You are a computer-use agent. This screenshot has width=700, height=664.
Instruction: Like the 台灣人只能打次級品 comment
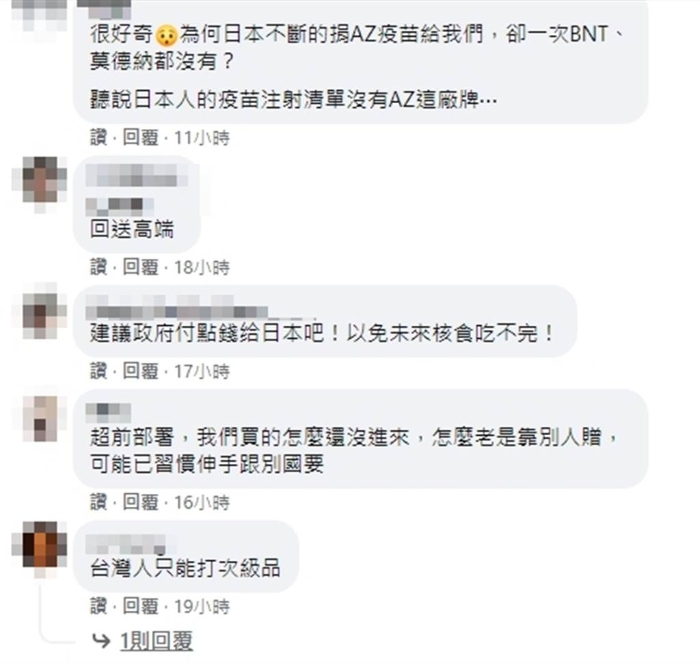[99, 606]
